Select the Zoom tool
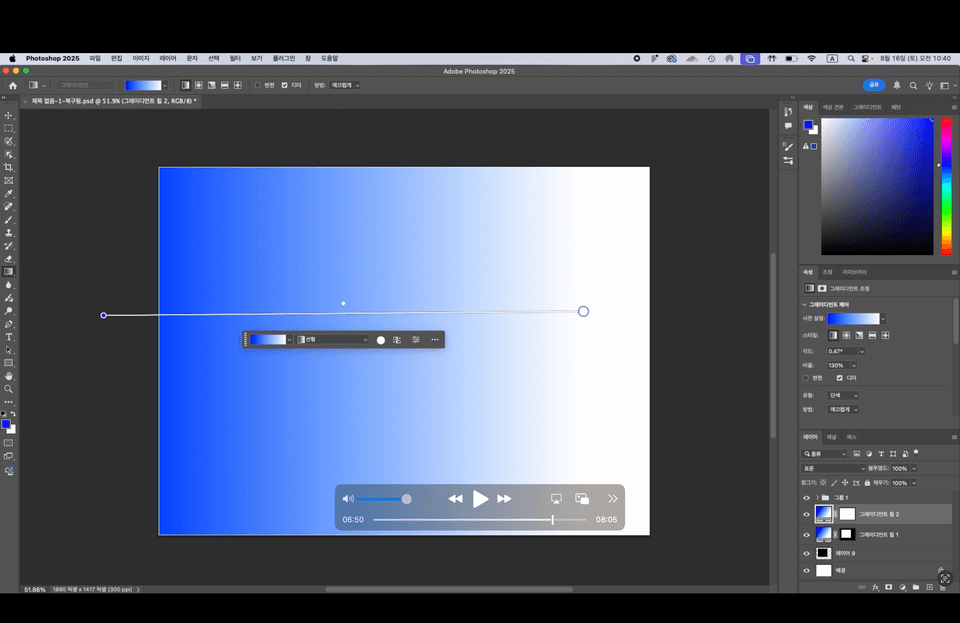Image resolution: width=960 pixels, height=623 pixels. click(x=9, y=389)
